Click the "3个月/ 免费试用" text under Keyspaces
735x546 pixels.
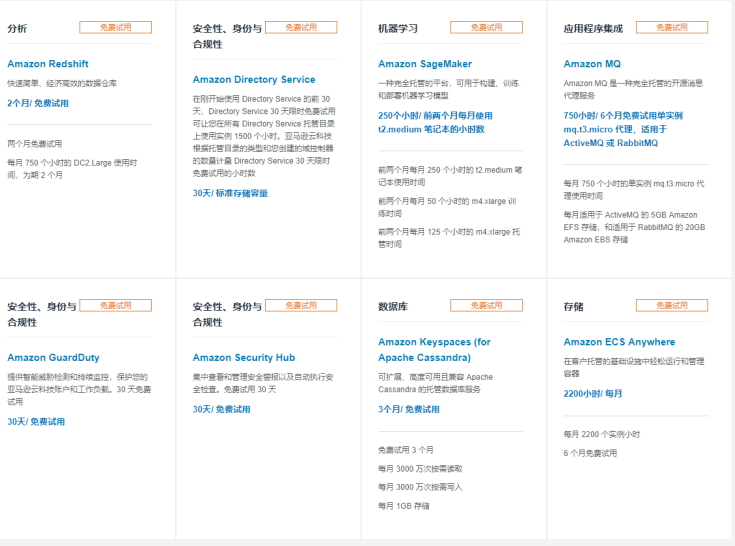tap(408, 410)
